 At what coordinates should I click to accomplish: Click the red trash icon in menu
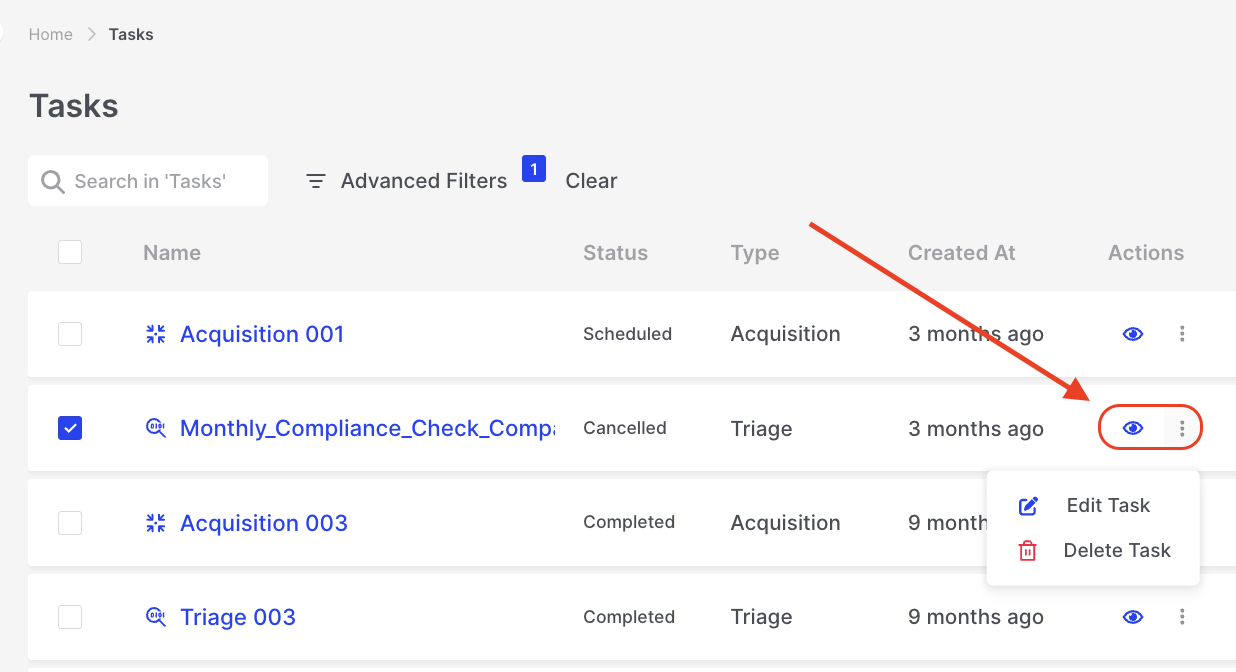pyautogui.click(x=1028, y=551)
